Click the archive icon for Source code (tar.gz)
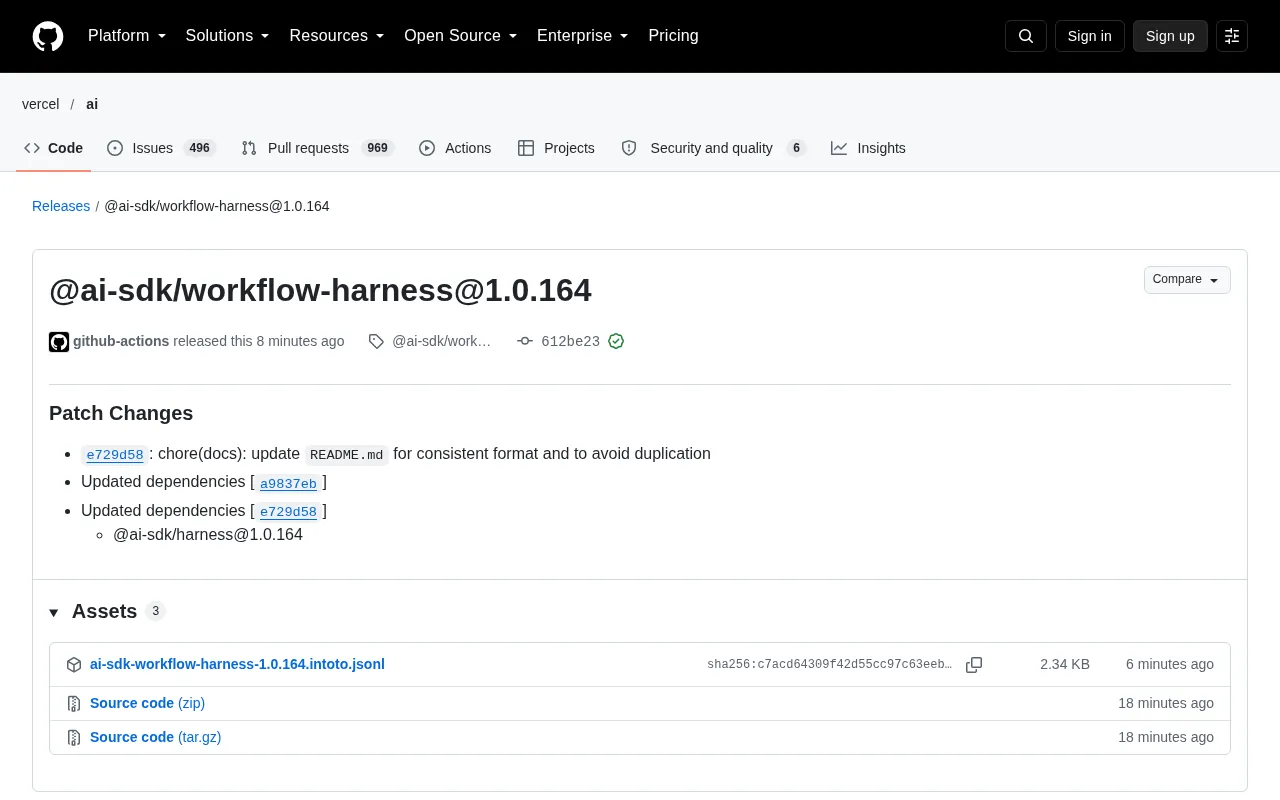The height and width of the screenshot is (800, 1280). point(74,738)
